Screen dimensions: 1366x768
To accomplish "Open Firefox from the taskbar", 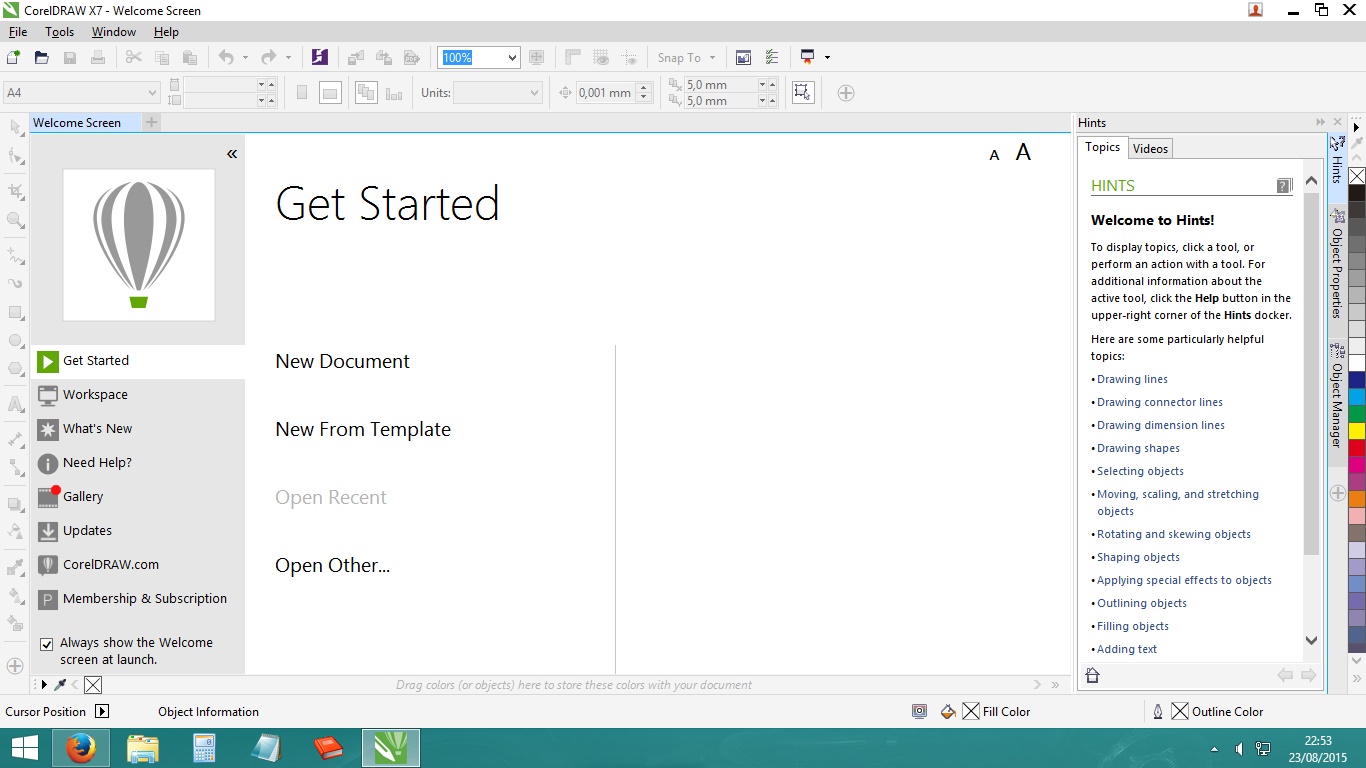I will pyautogui.click(x=80, y=747).
